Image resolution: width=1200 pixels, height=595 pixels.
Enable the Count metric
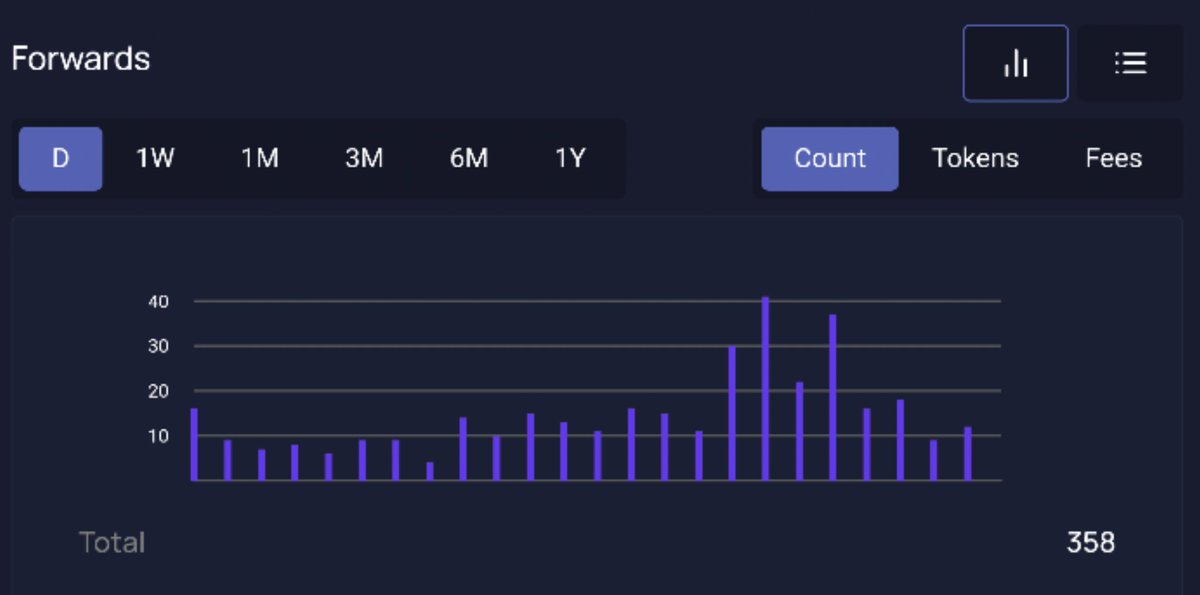pyautogui.click(x=830, y=158)
